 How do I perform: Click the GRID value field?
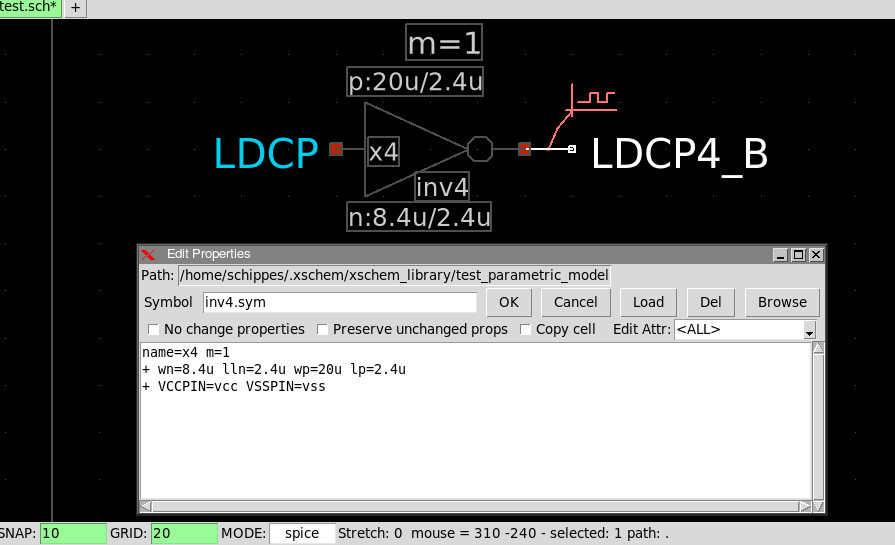184,534
